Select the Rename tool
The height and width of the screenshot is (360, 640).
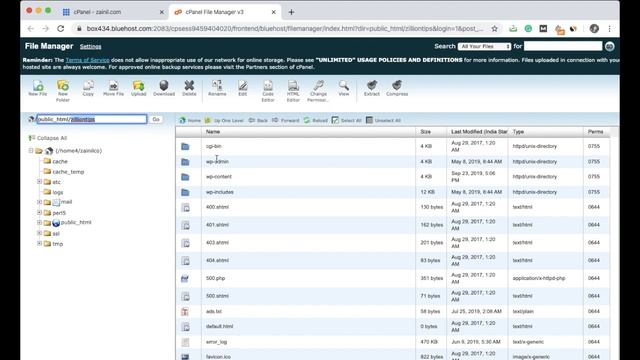(x=217, y=88)
